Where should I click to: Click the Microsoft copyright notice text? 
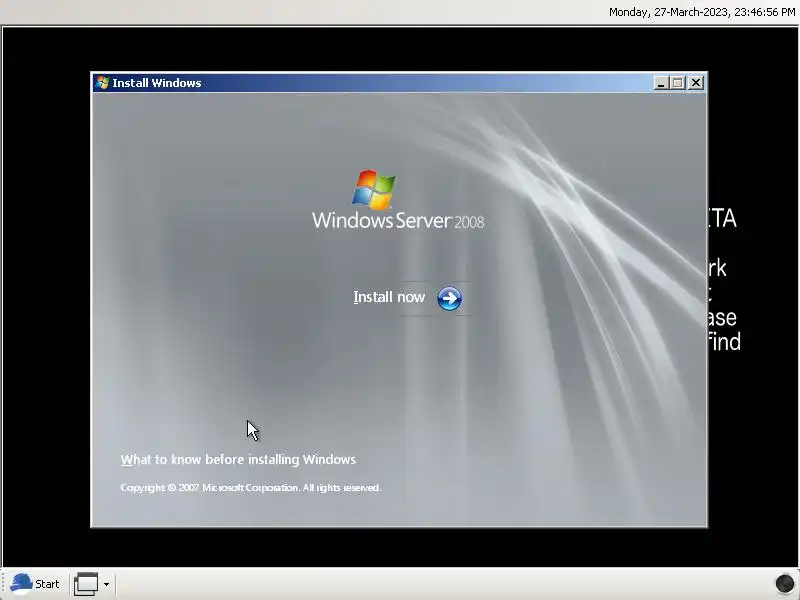click(251, 488)
